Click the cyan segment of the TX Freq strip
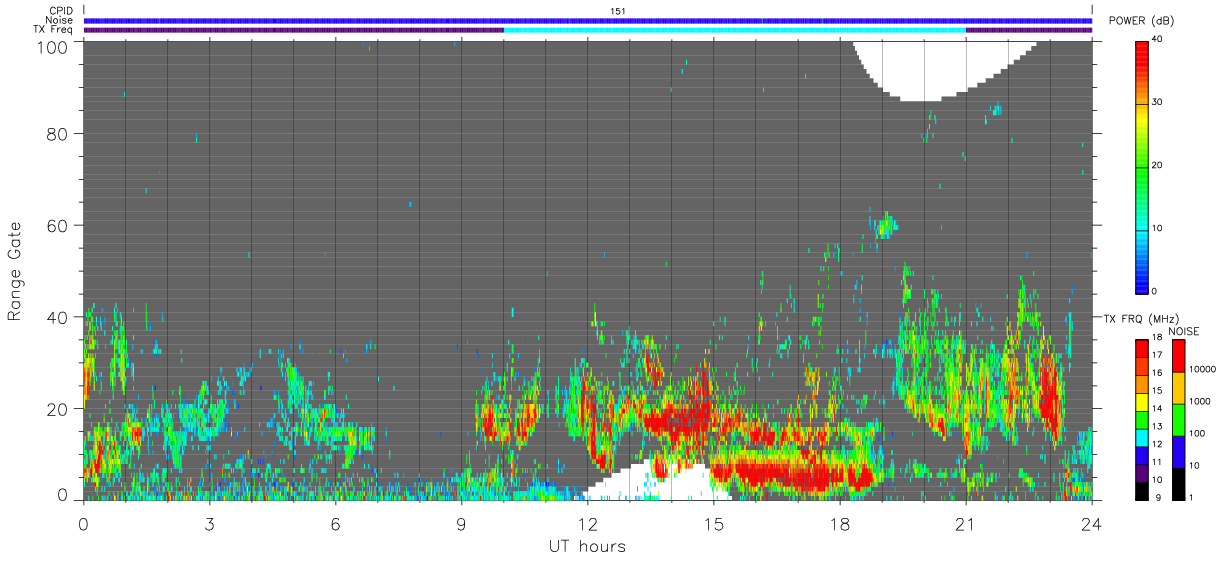 735,30
